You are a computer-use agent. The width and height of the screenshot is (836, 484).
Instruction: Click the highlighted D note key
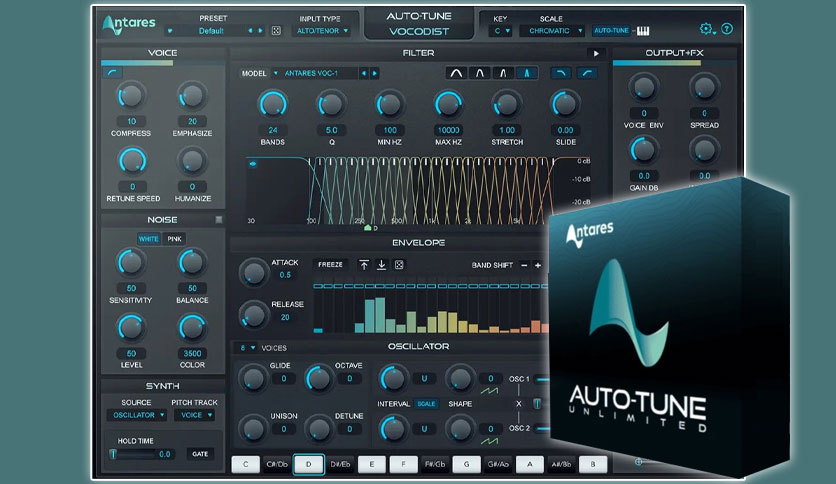(x=308, y=464)
